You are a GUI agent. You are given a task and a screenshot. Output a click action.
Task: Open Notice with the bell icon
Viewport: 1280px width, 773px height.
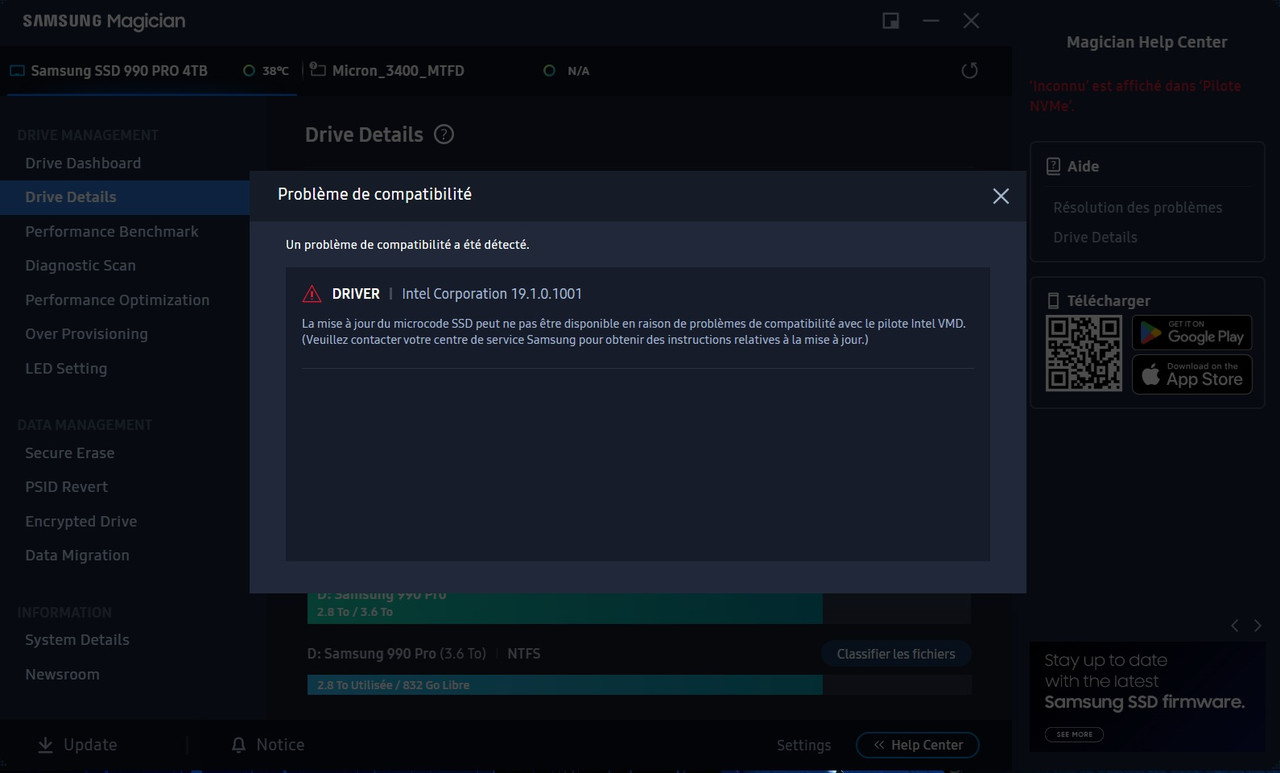(267, 745)
